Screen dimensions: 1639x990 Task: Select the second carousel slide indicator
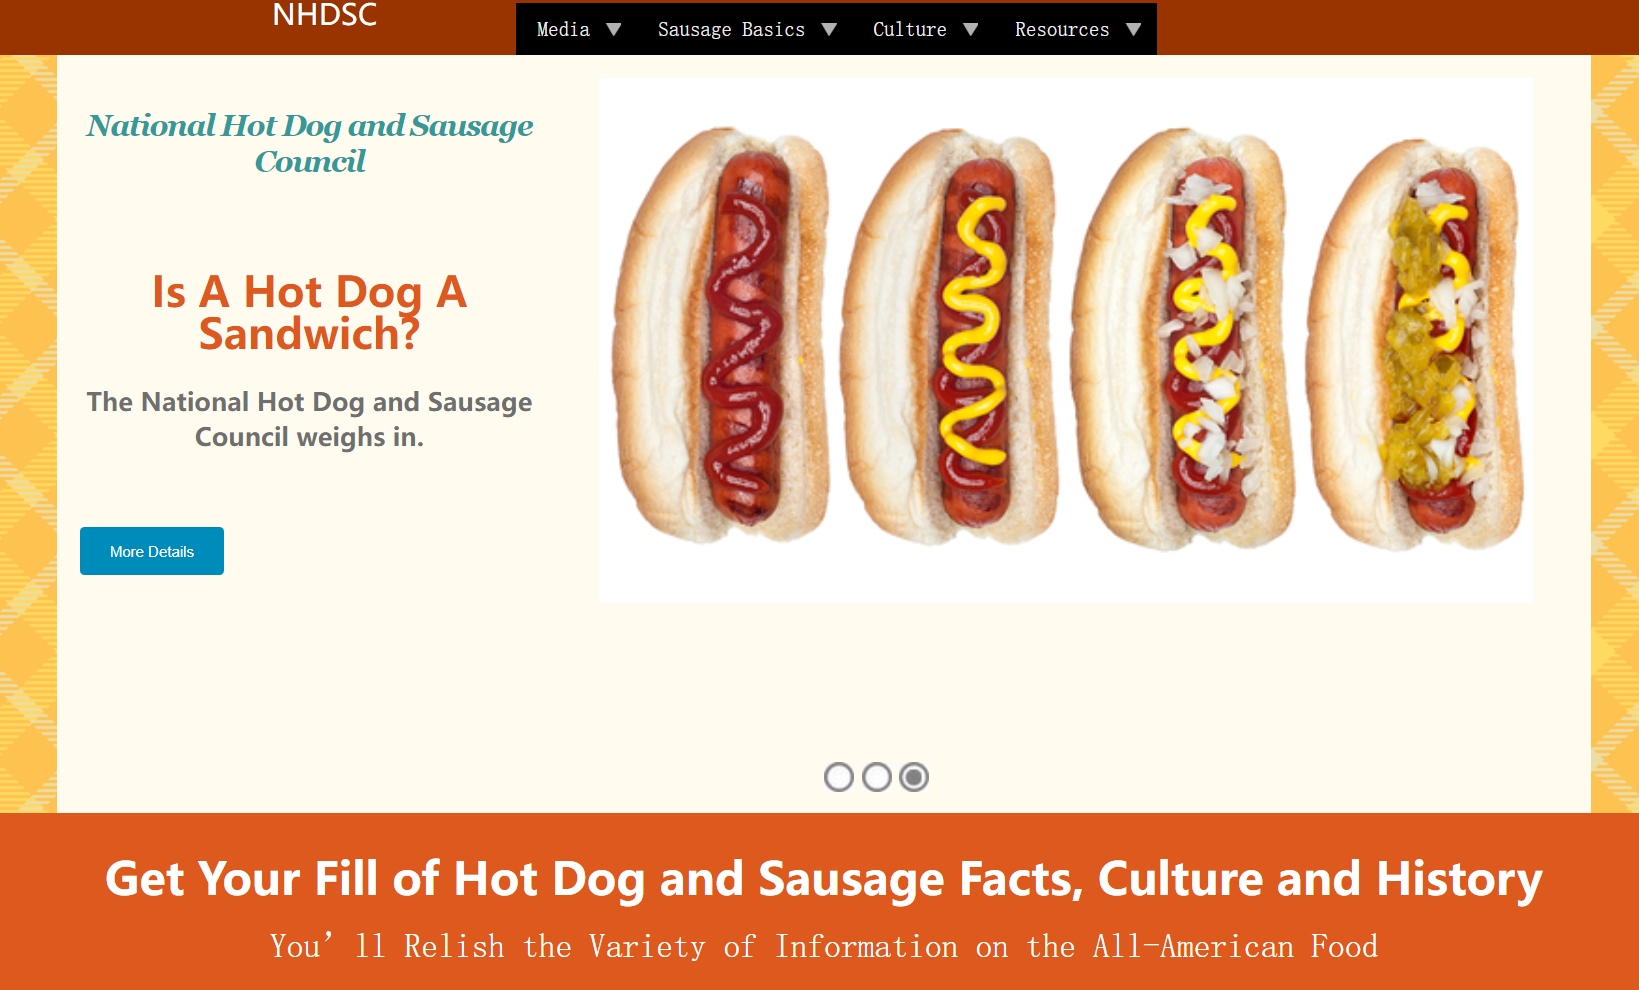pos(877,777)
